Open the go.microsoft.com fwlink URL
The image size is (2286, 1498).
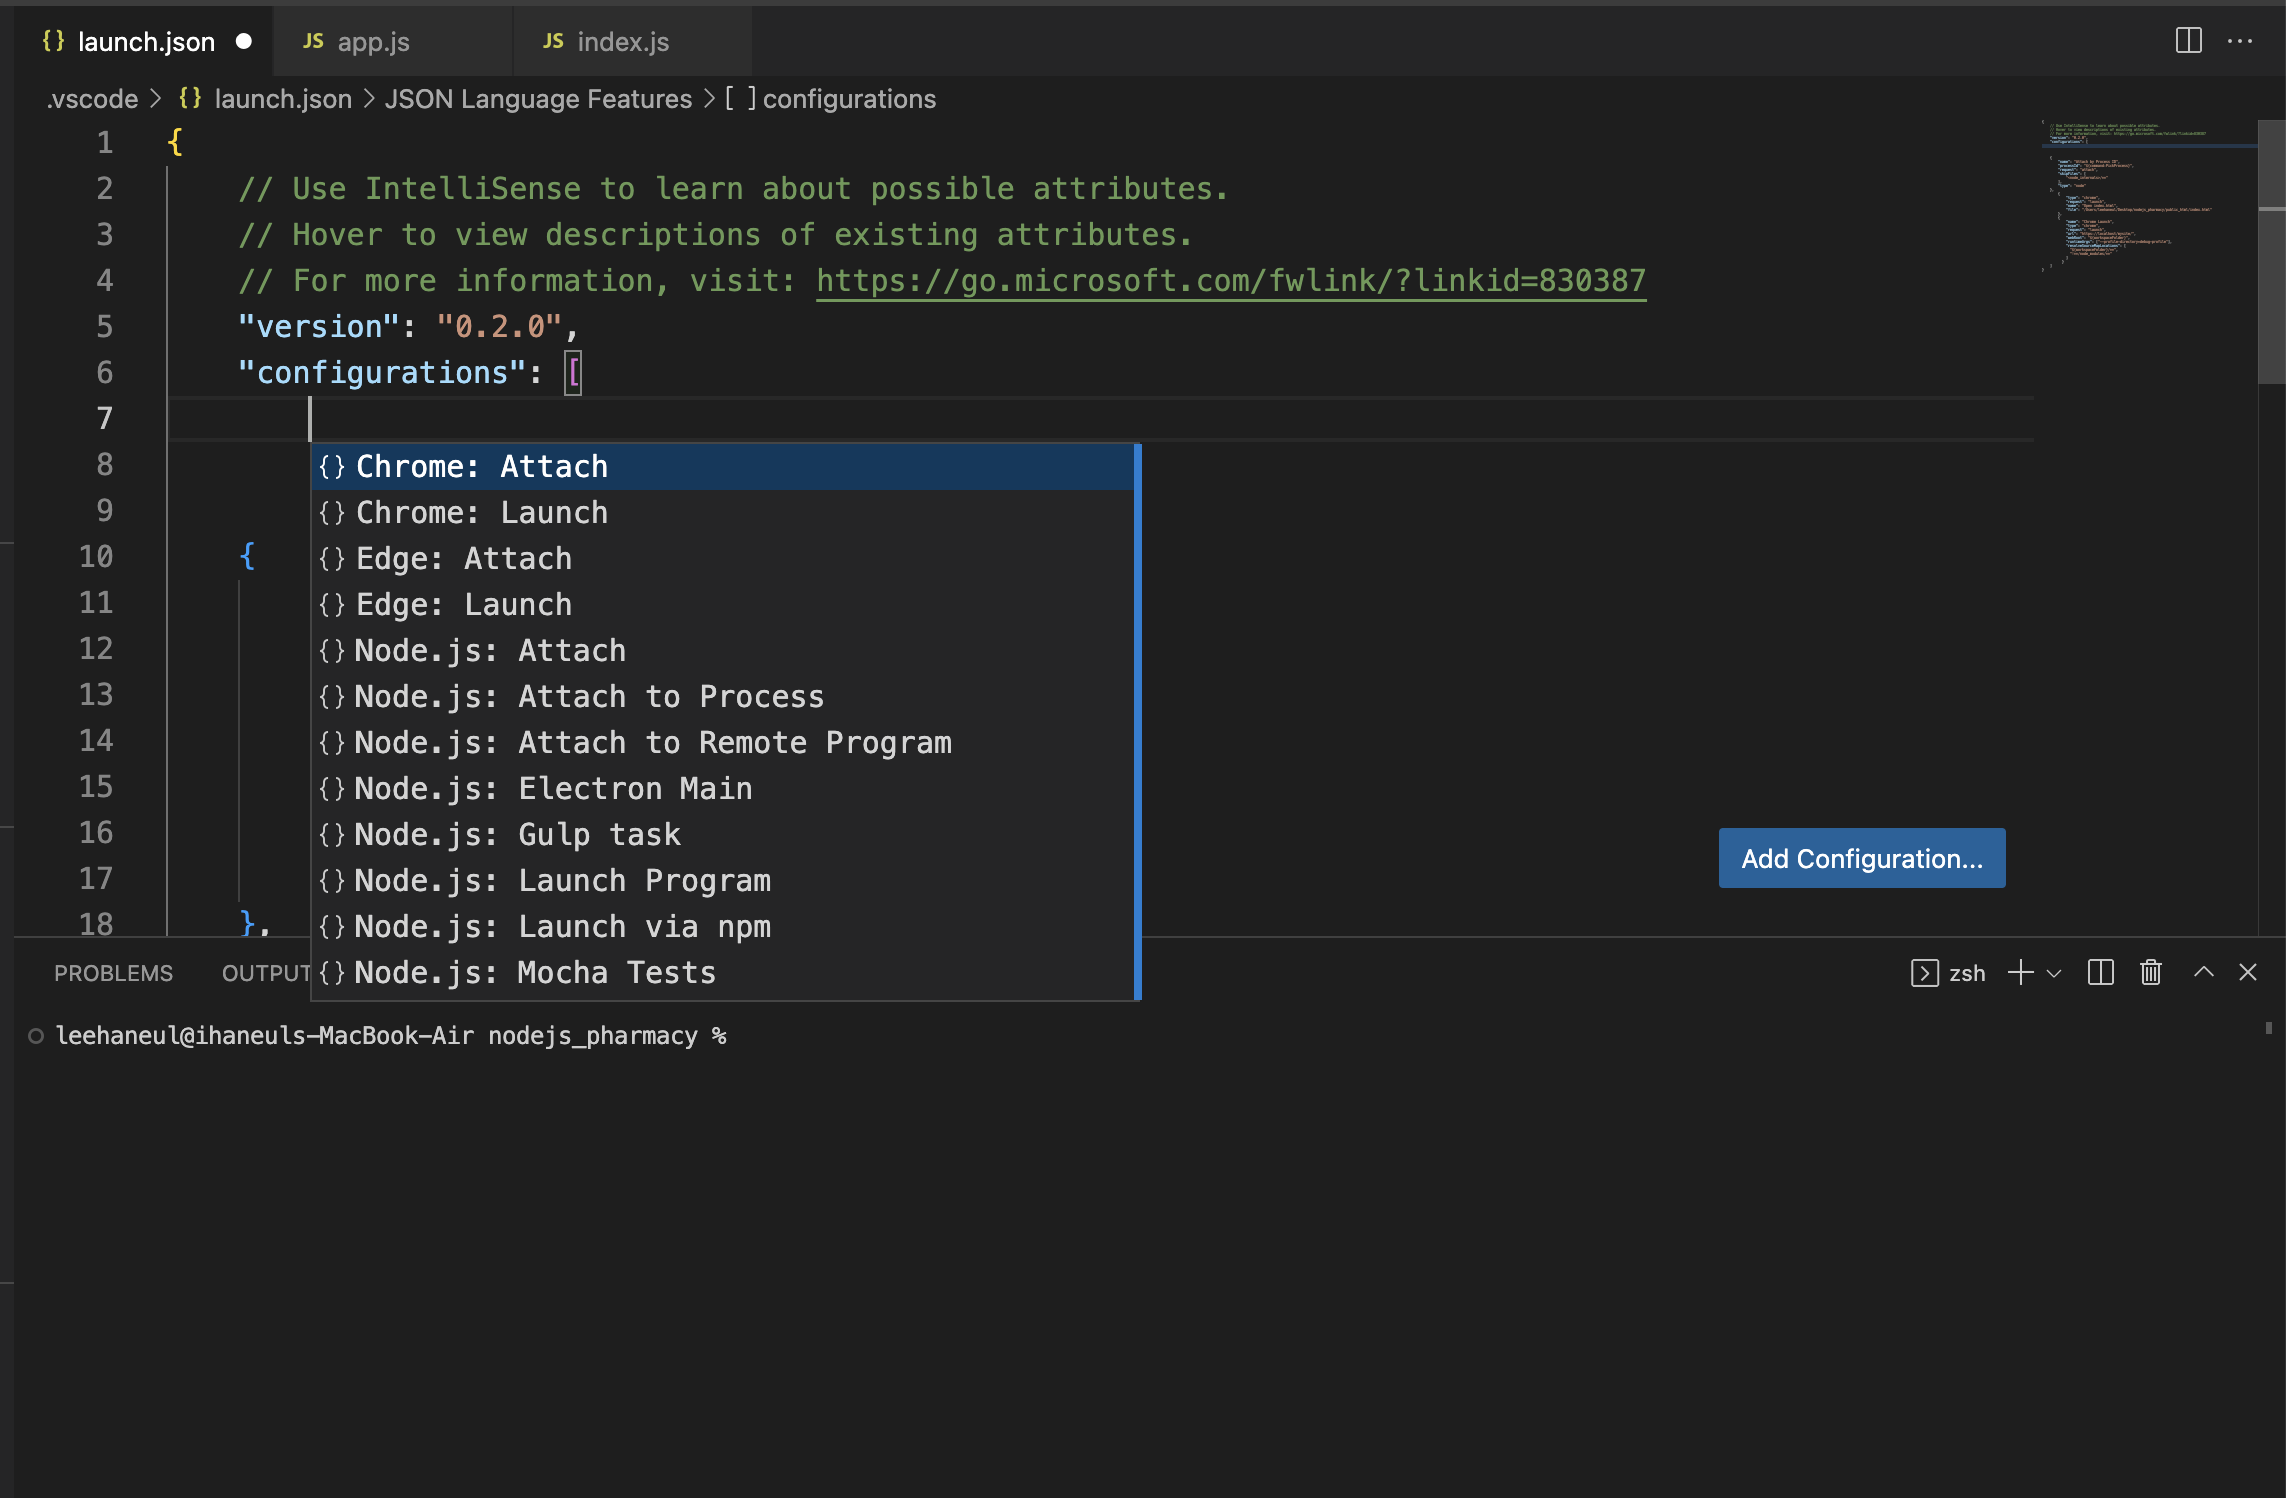[1231, 281]
